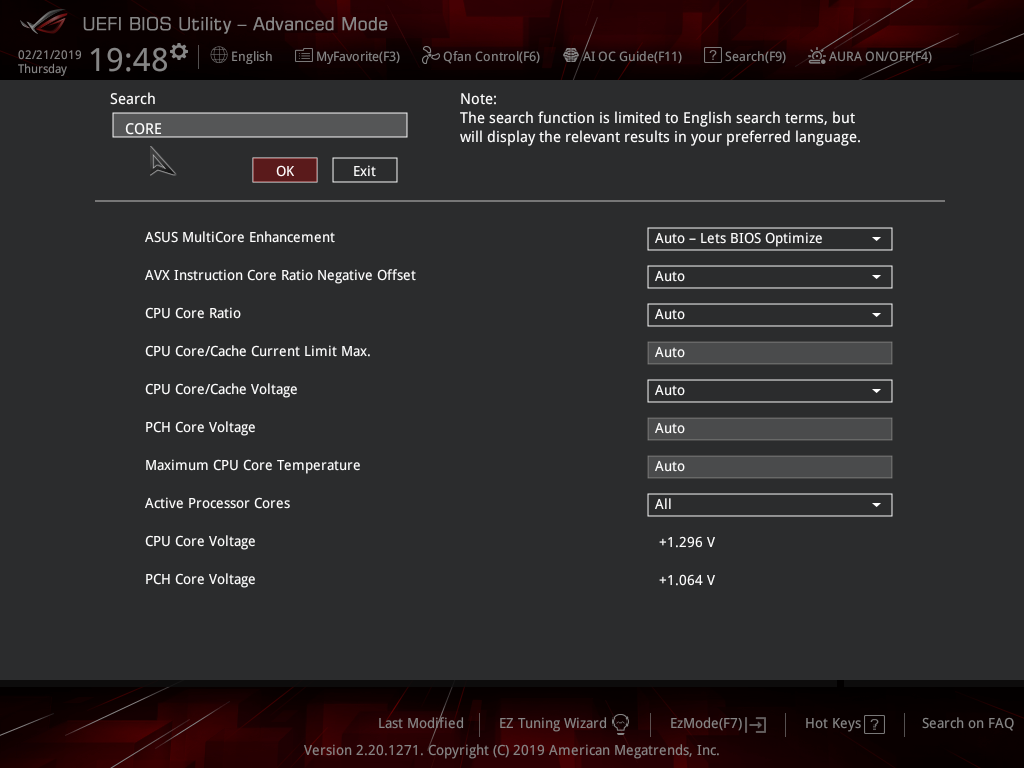Image resolution: width=1024 pixels, height=768 pixels.
Task: Click the Search question mark icon
Action: click(x=712, y=56)
